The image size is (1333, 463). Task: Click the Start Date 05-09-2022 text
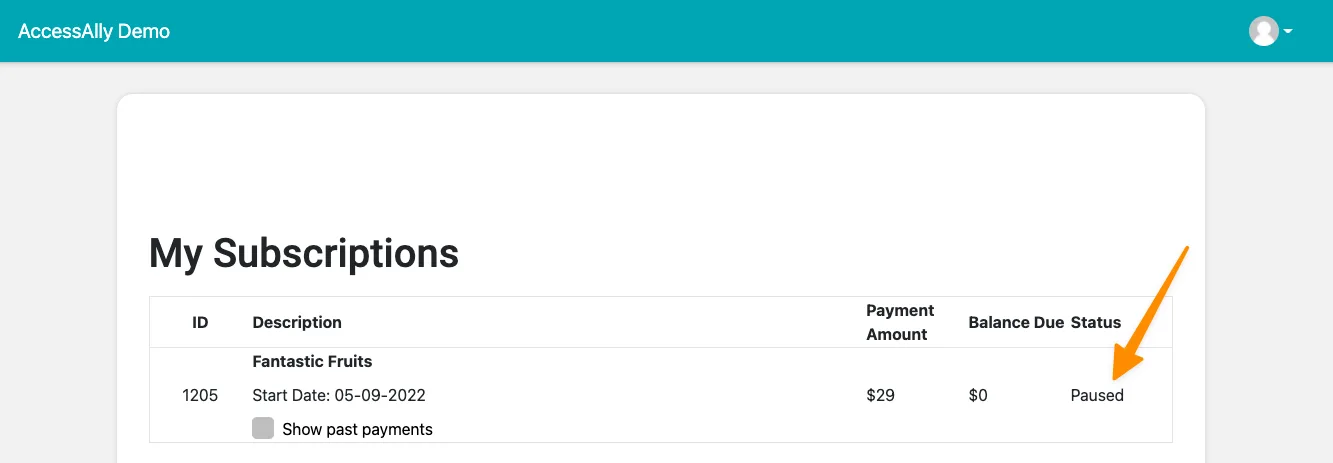click(339, 395)
